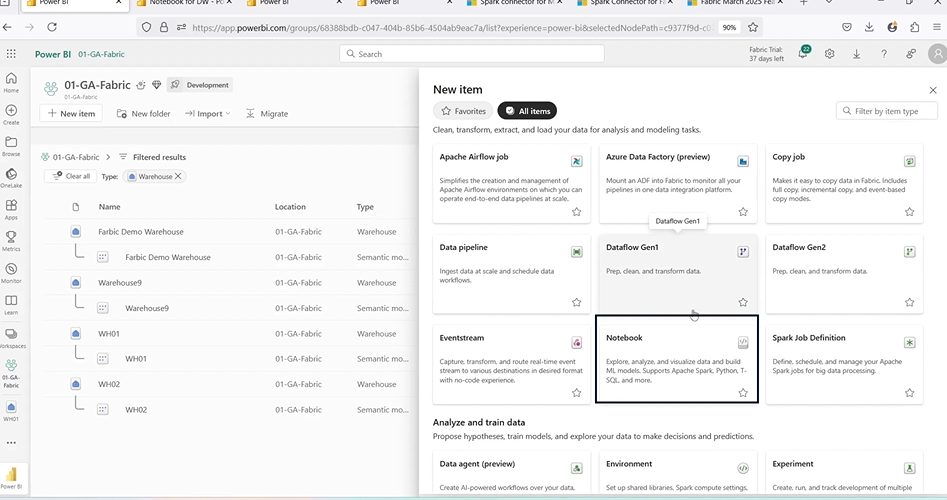The image size is (947, 500).
Task: Open the Filtered results filter menu
Action: coord(152,157)
